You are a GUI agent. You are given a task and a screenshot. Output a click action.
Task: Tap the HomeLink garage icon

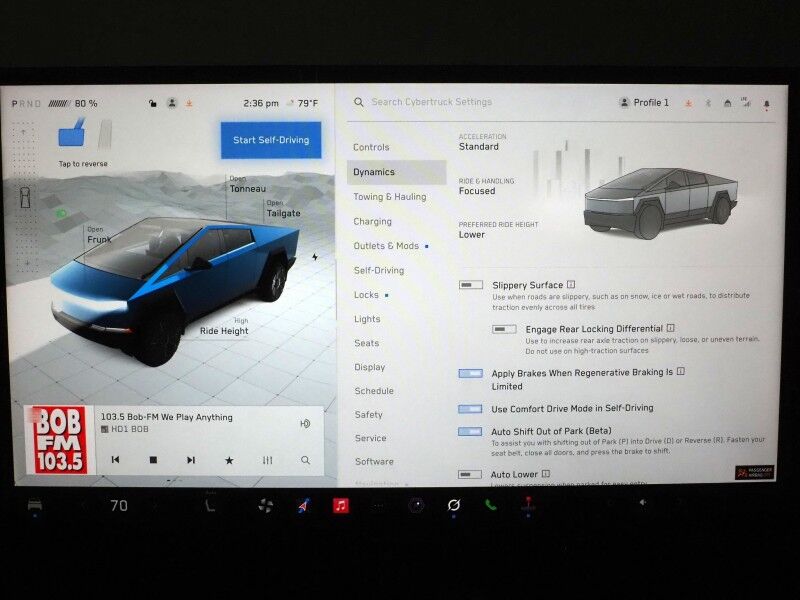728,104
